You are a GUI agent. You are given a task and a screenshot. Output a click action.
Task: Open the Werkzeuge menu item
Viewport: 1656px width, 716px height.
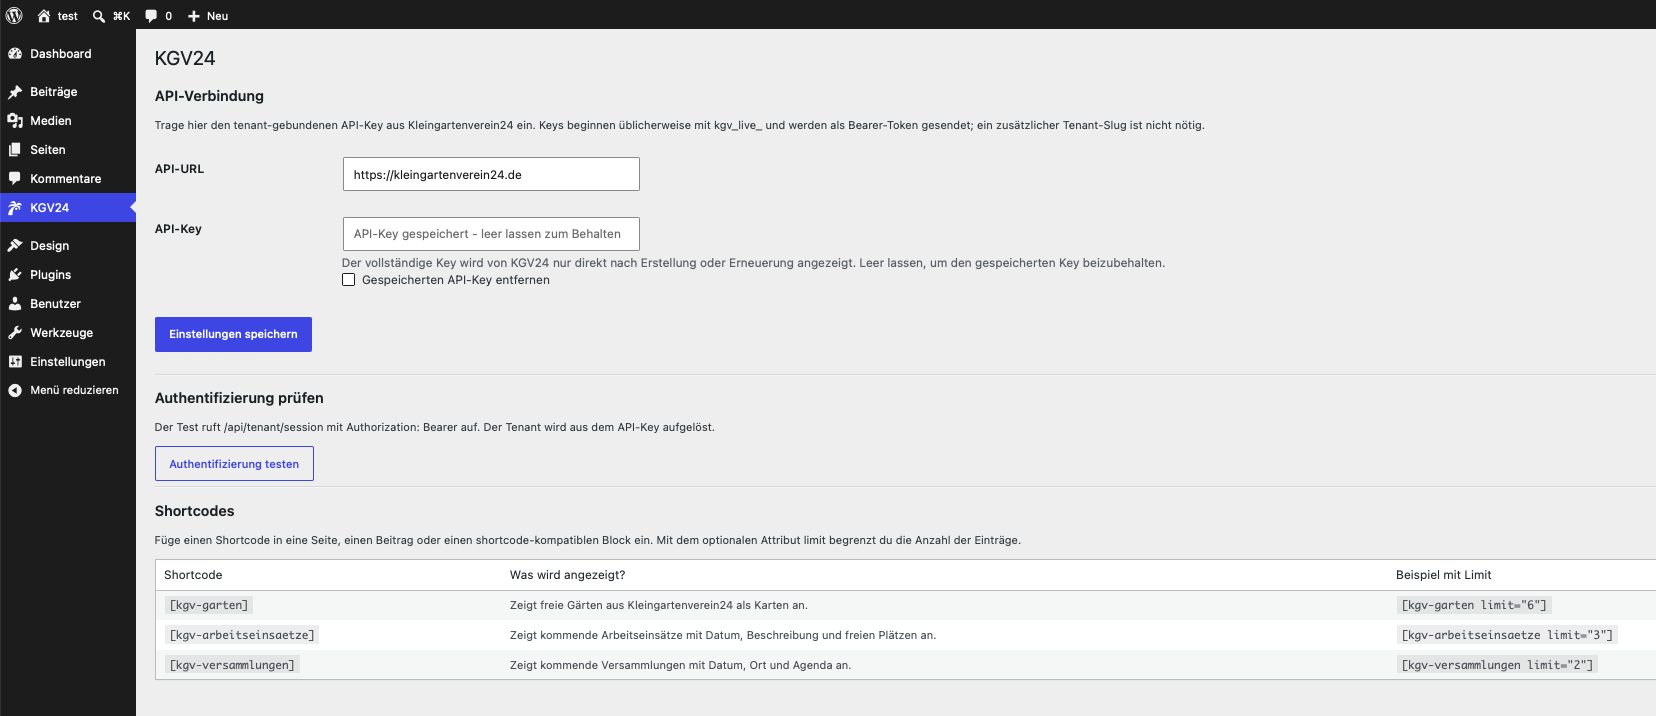click(68, 333)
